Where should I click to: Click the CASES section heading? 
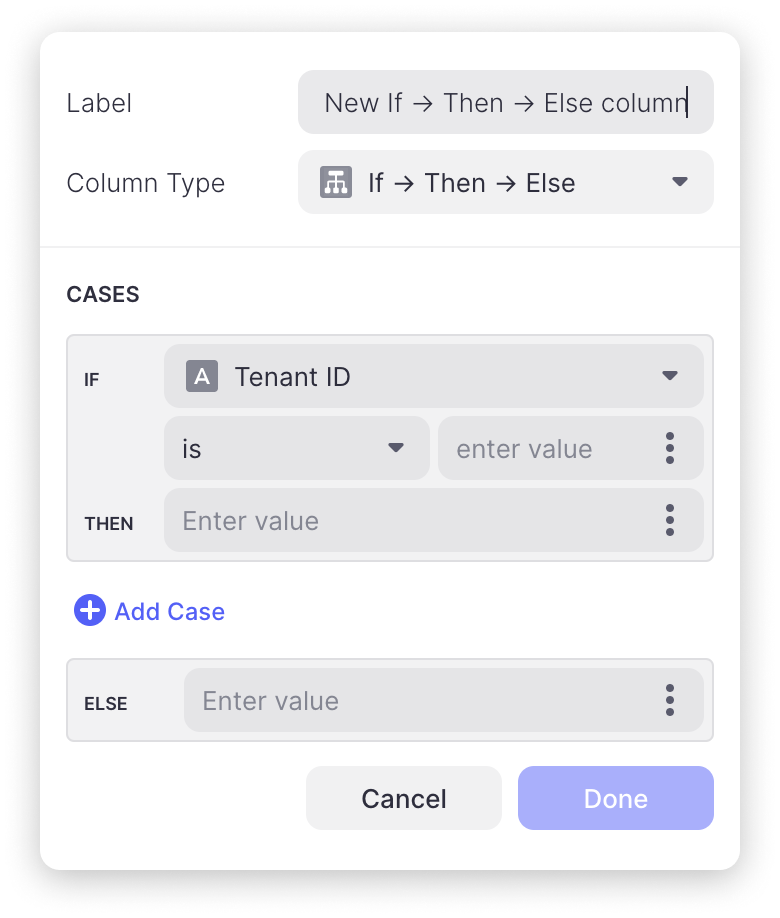click(x=103, y=295)
